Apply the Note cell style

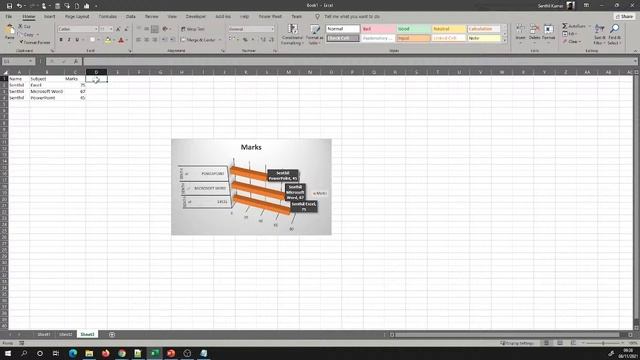coord(484,38)
